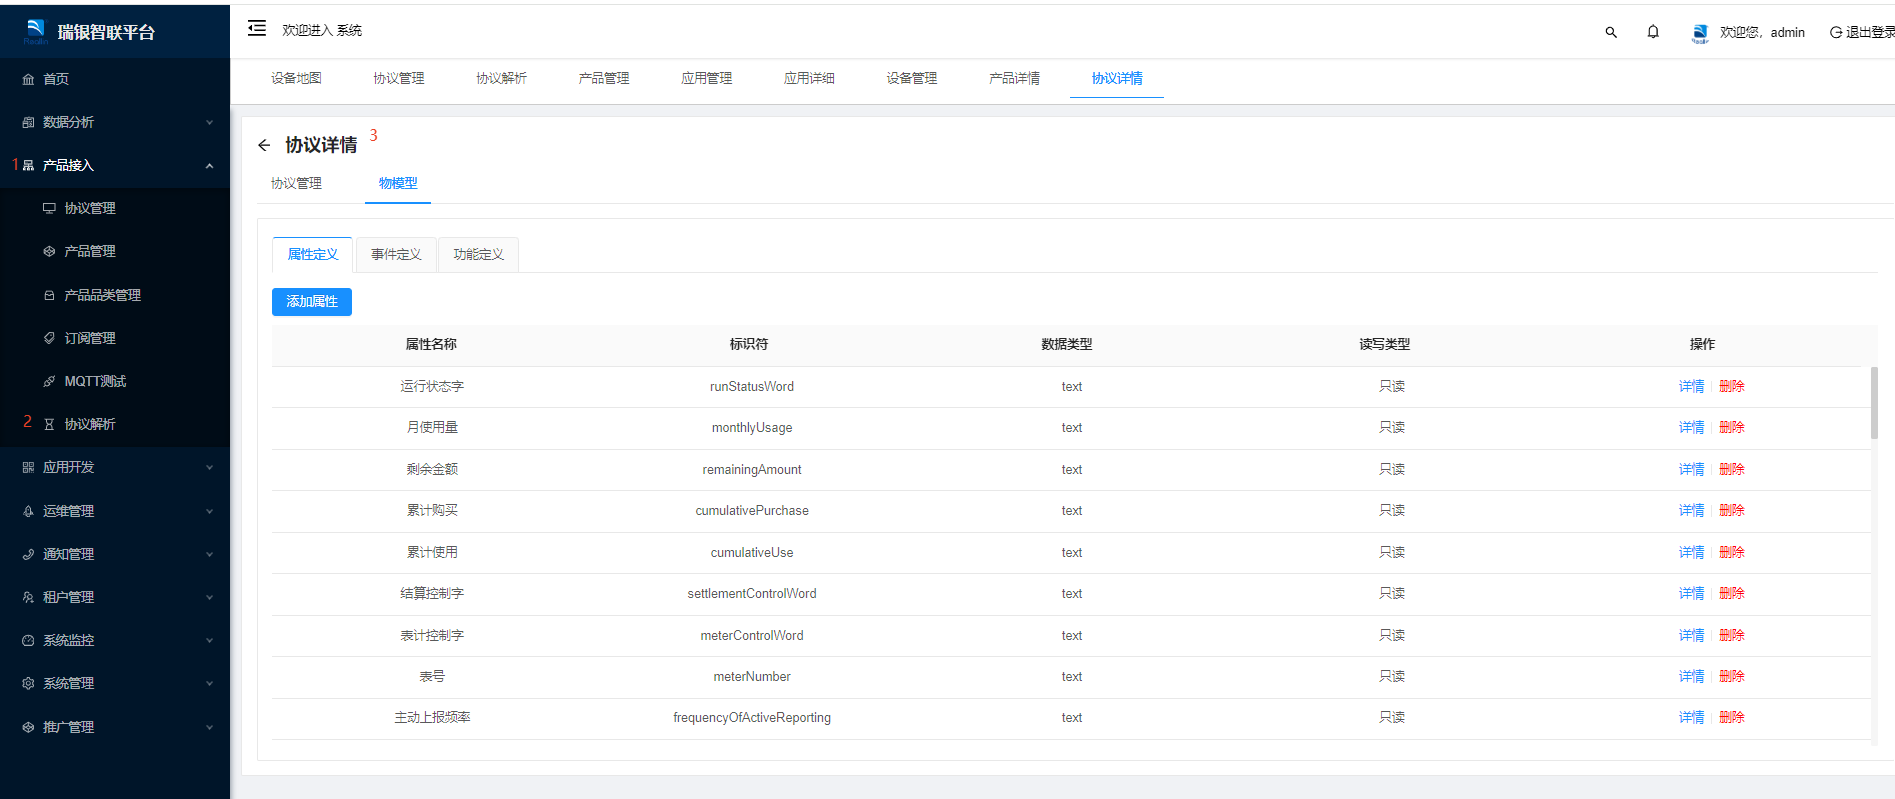This screenshot has width=1895, height=799.
Task: Expand the 租户管理 menu chevron
Action: point(209,597)
